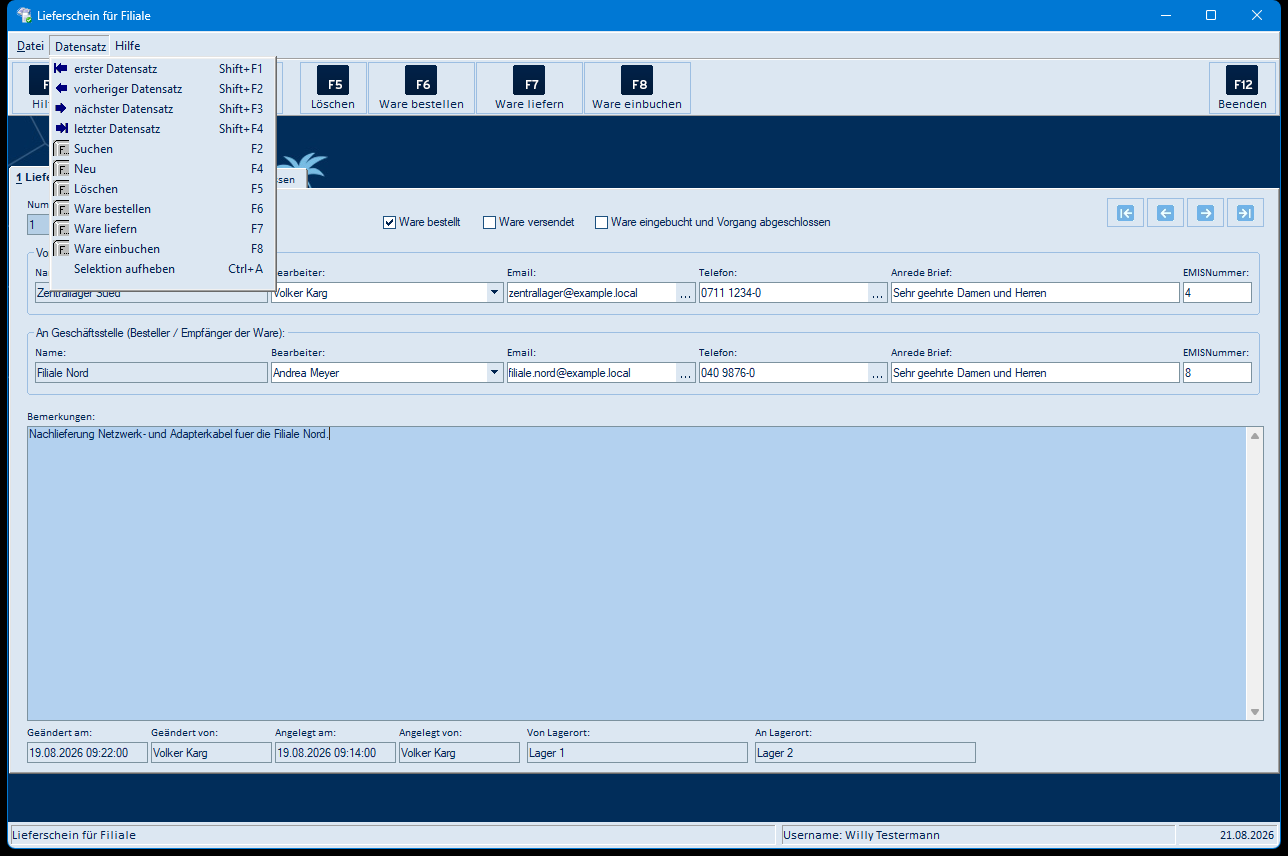Click the 'Von Lagerort' field showing Lager 1
1288x856 pixels.
point(637,753)
